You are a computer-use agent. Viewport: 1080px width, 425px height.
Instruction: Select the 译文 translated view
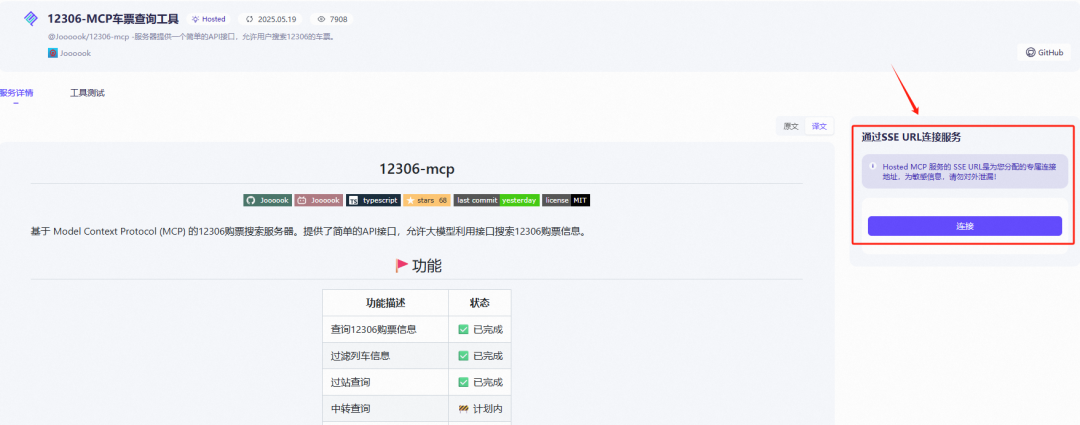pyautogui.click(x=819, y=126)
